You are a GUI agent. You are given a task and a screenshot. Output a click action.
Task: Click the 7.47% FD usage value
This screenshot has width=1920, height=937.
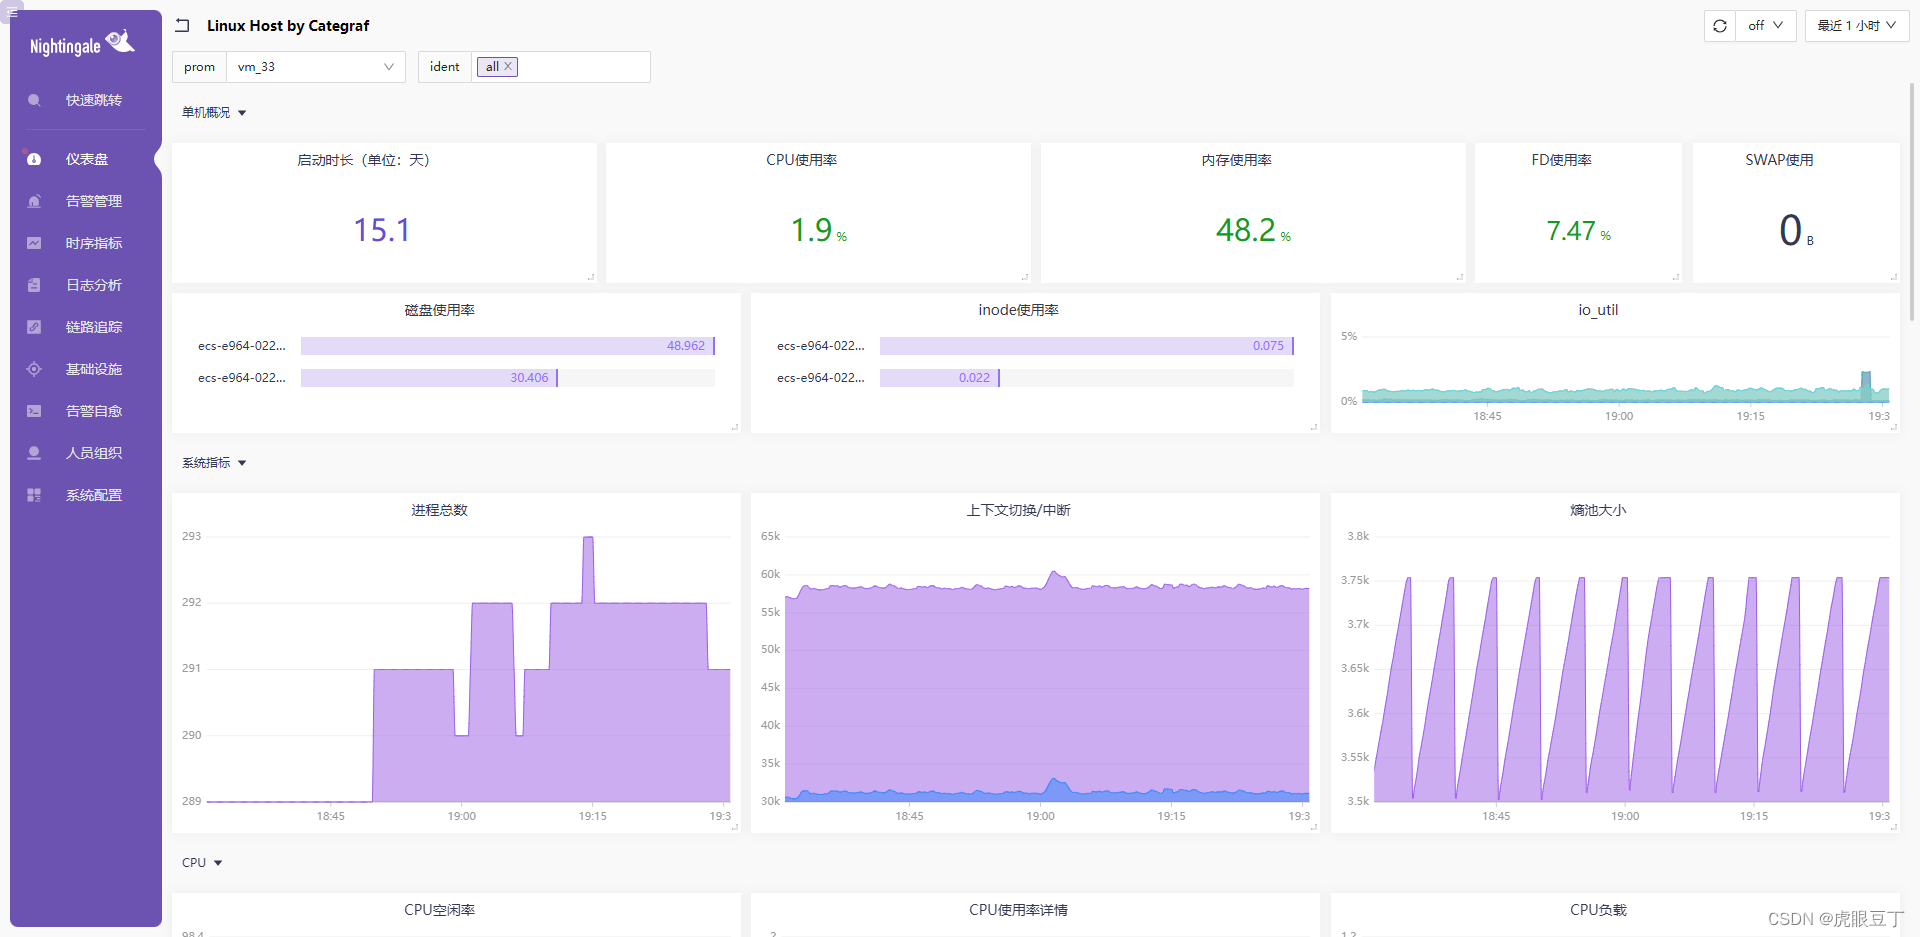[1578, 231]
